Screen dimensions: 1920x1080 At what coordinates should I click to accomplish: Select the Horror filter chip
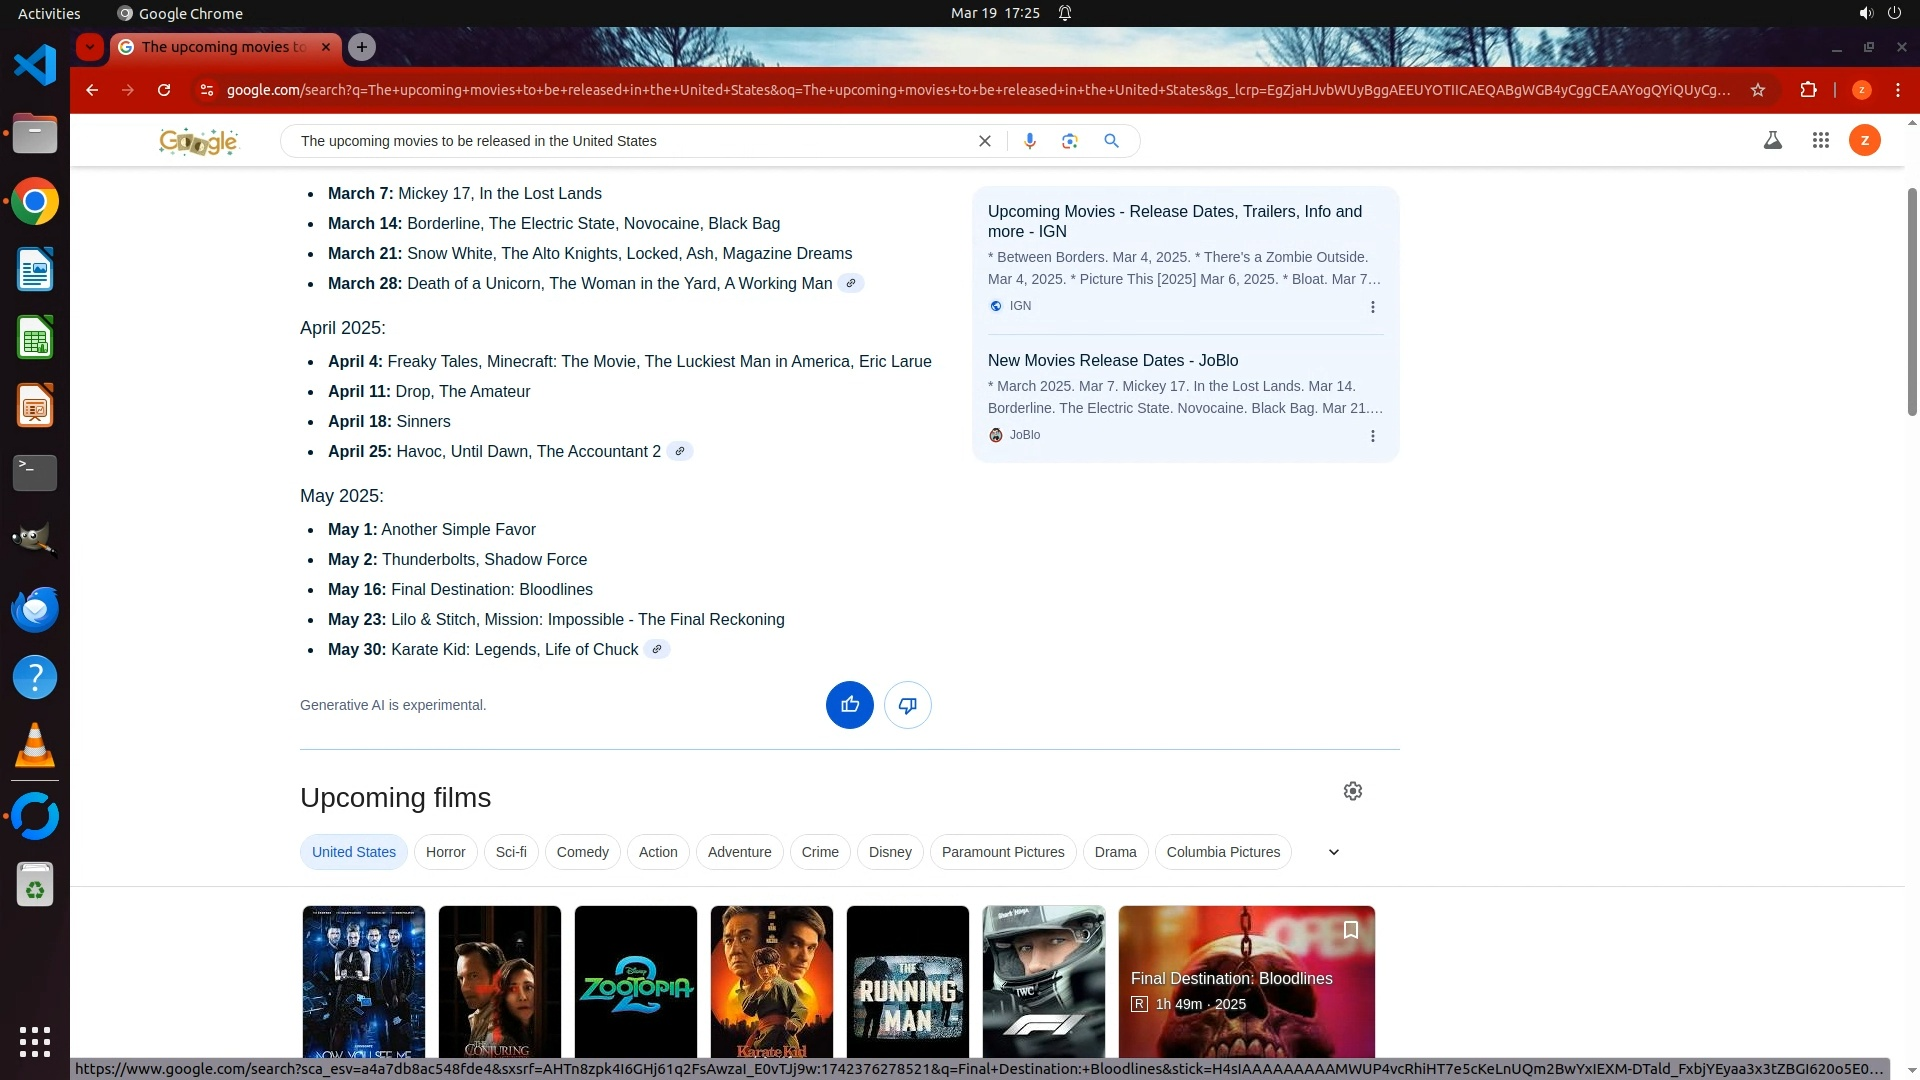[445, 852]
